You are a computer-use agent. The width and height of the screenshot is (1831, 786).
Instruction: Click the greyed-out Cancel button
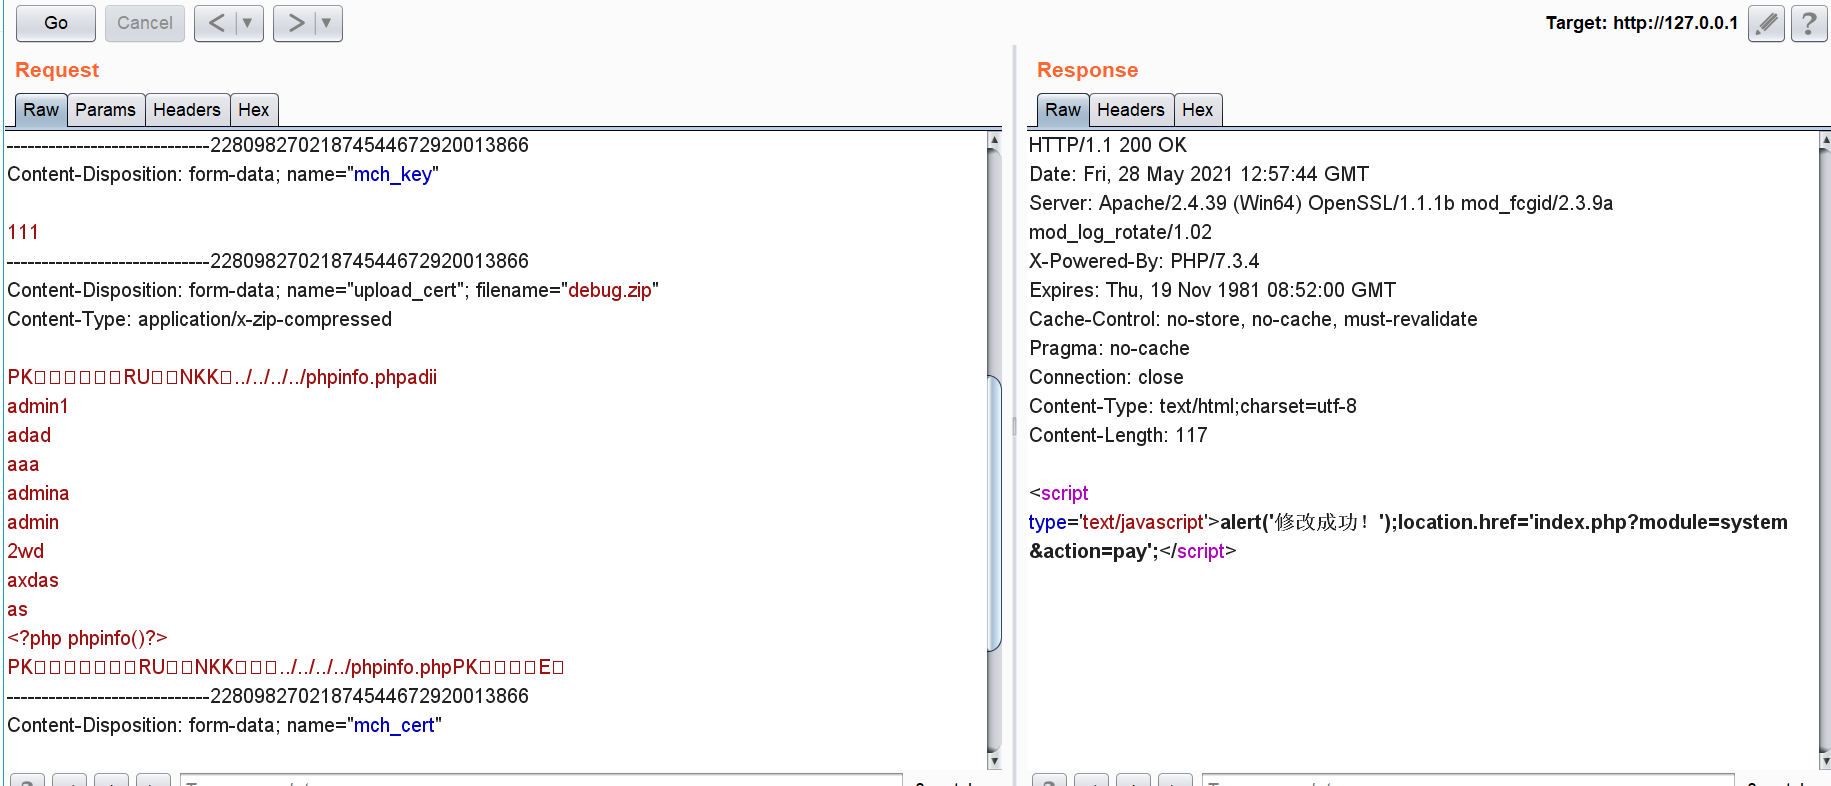coord(145,23)
